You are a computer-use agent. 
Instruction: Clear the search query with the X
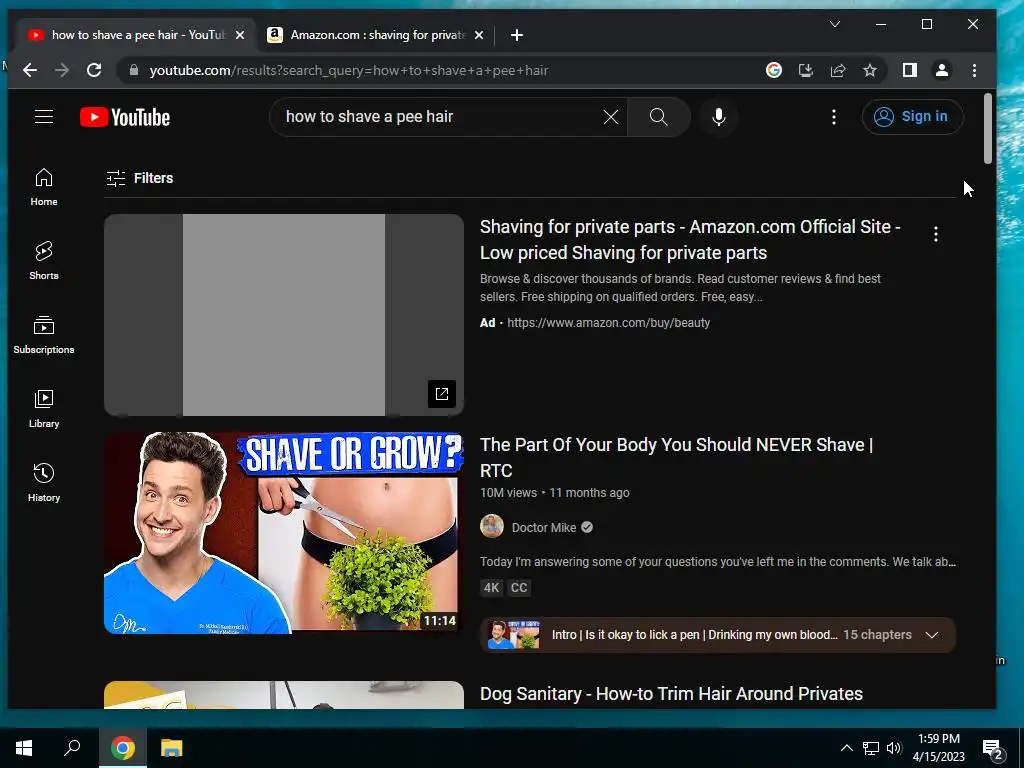pyautogui.click(x=611, y=117)
